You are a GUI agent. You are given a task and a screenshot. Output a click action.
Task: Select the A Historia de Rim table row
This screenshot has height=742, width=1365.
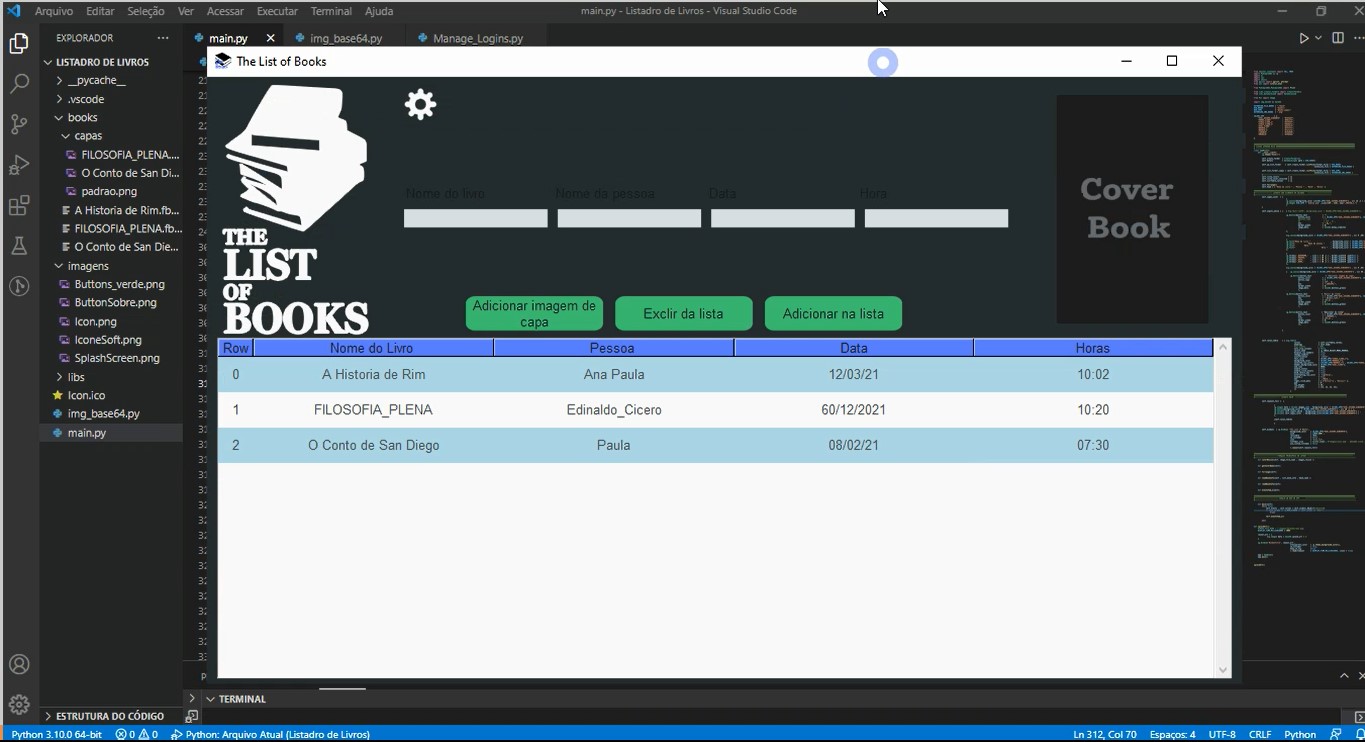coord(715,375)
